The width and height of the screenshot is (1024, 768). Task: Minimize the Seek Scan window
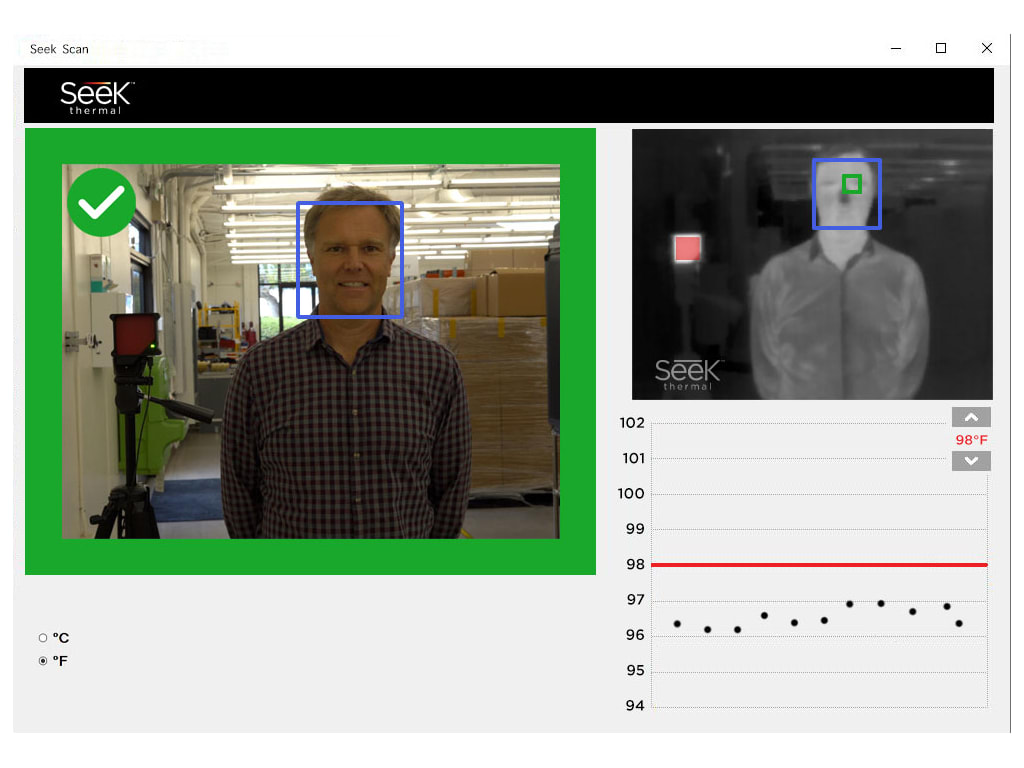click(894, 48)
